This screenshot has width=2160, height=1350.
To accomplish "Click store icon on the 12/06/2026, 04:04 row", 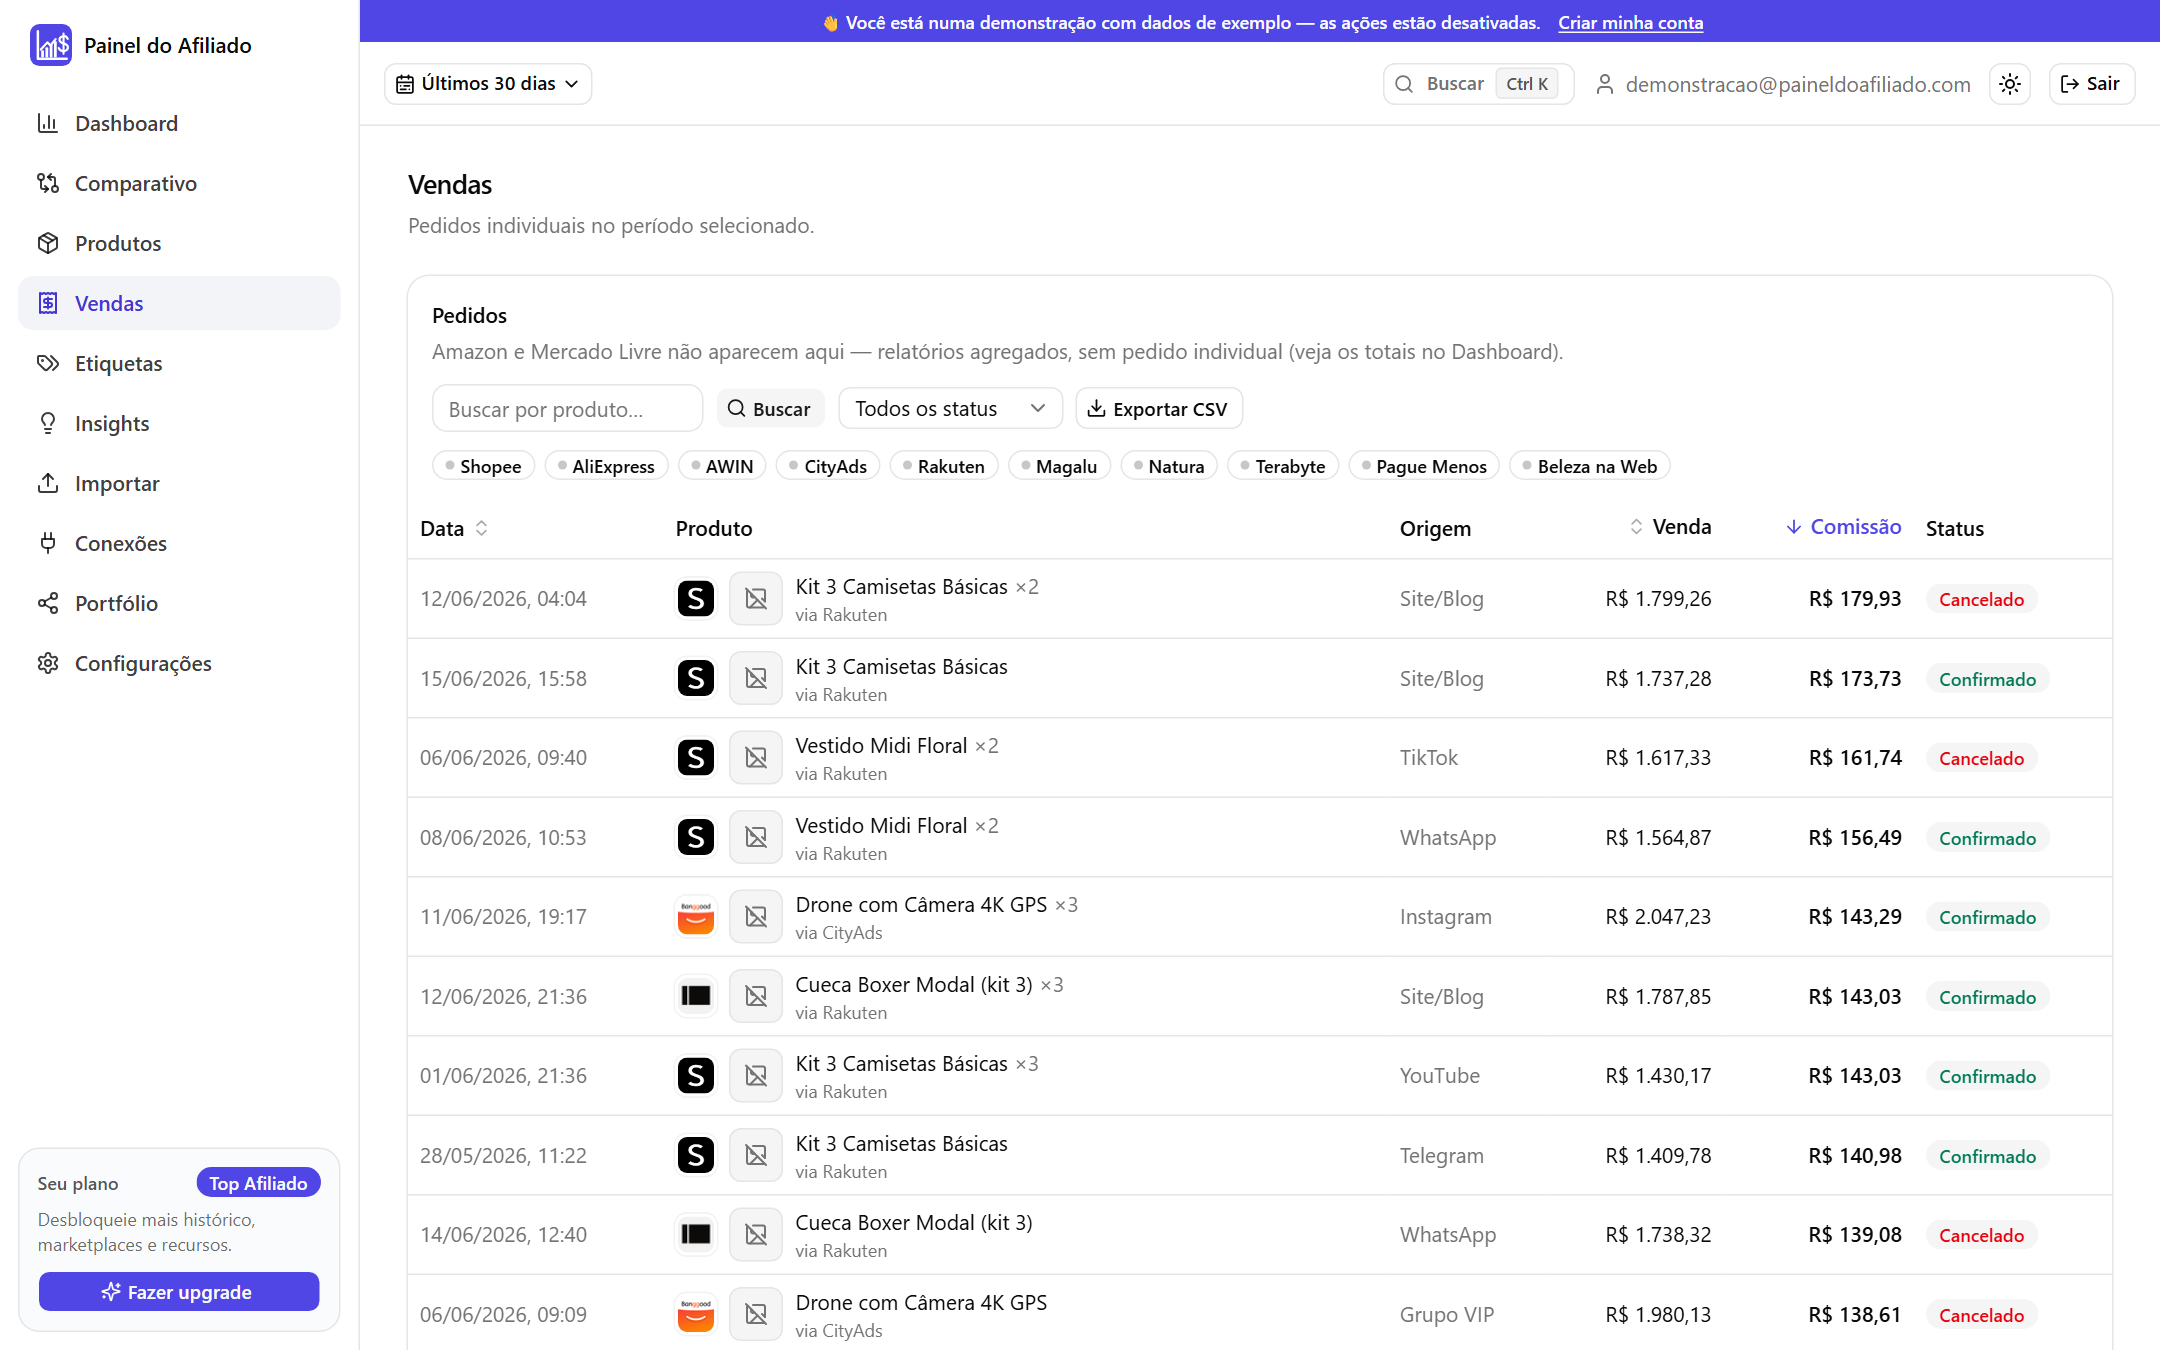I will [x=696, y=599].
